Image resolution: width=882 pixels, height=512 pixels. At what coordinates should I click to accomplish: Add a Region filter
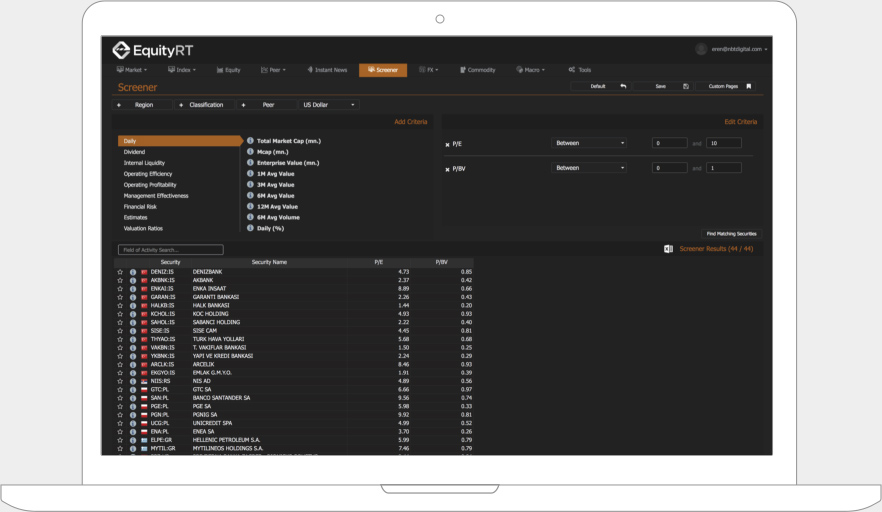point(142,105)
